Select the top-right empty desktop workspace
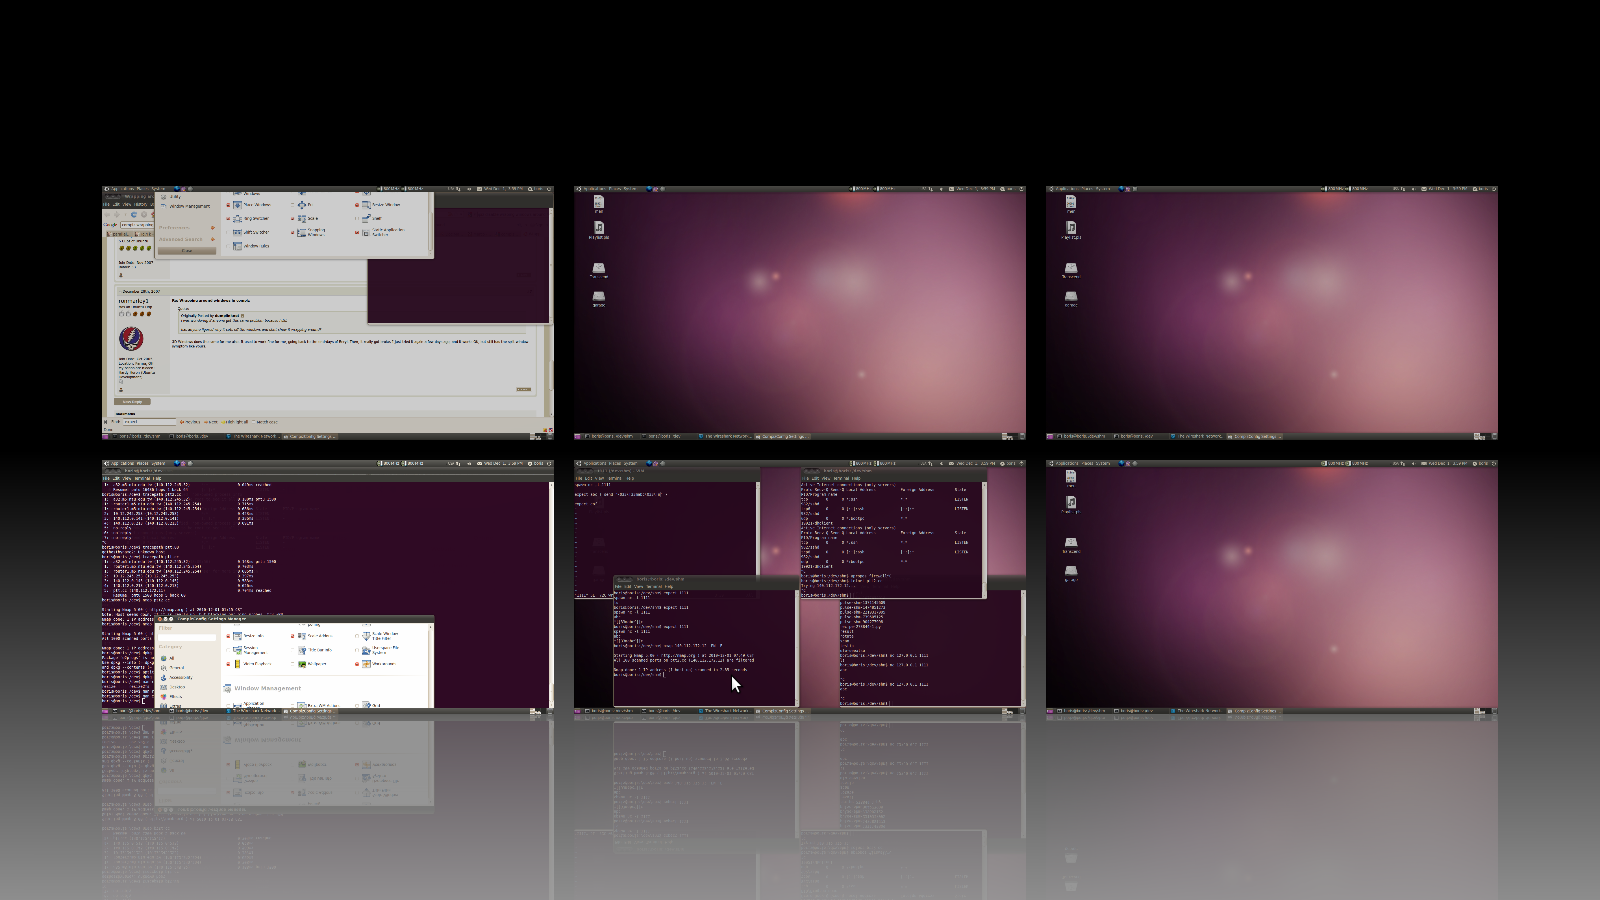 click(1272, 312)
